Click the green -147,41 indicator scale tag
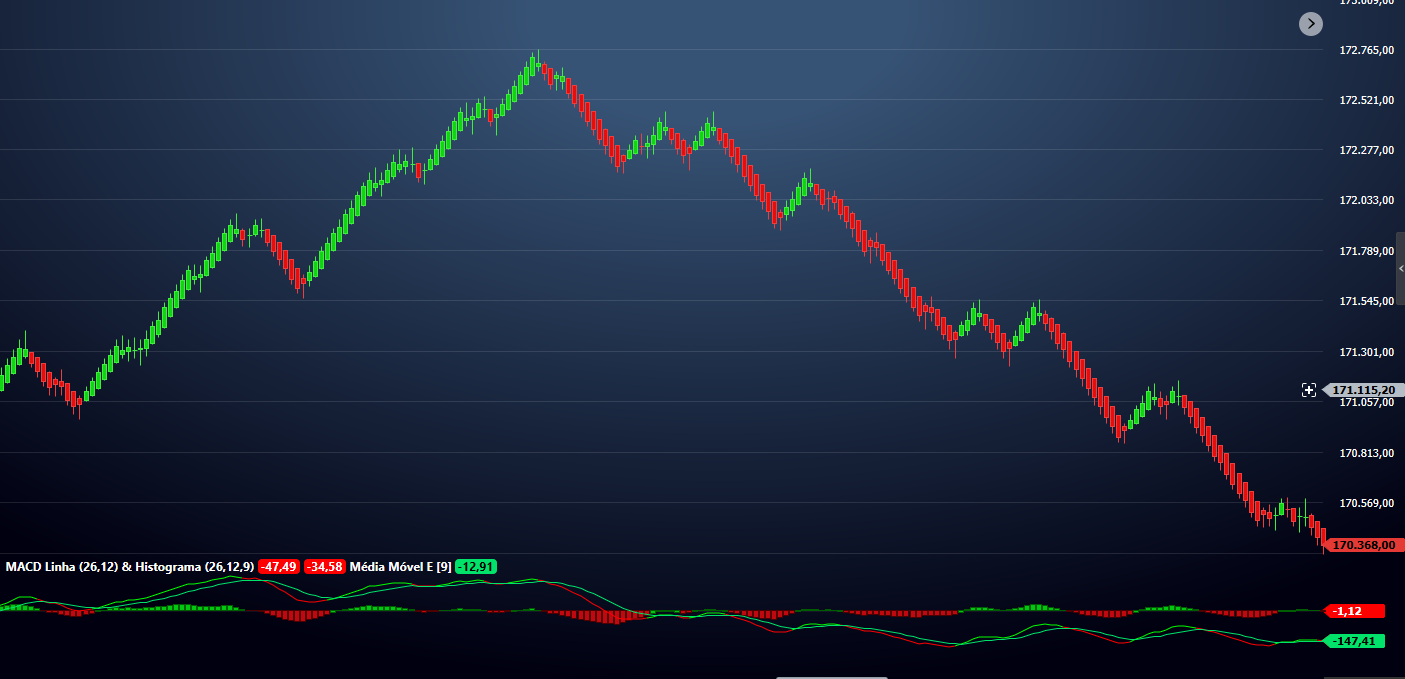The width and height of the screenshot is (1405, 679). 1355,641
